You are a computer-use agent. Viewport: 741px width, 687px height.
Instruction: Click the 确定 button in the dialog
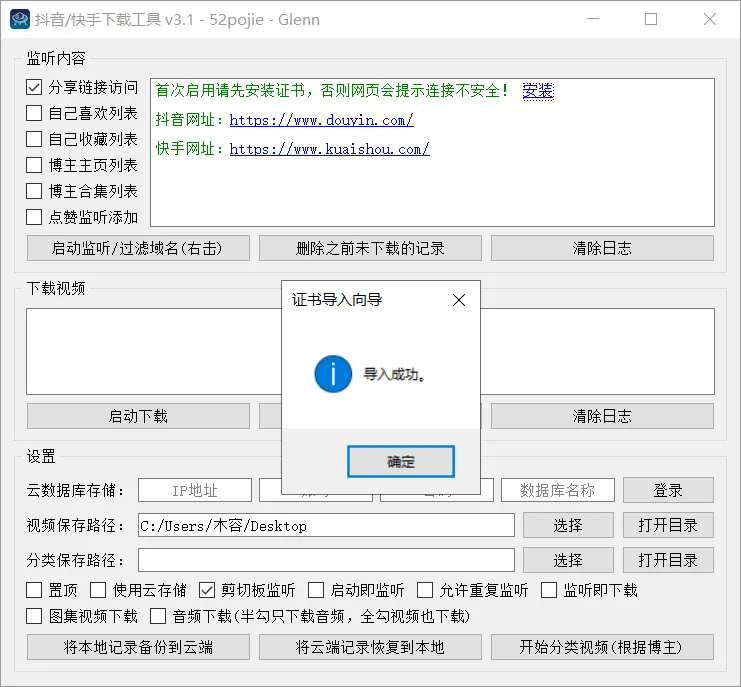point(401,461)
